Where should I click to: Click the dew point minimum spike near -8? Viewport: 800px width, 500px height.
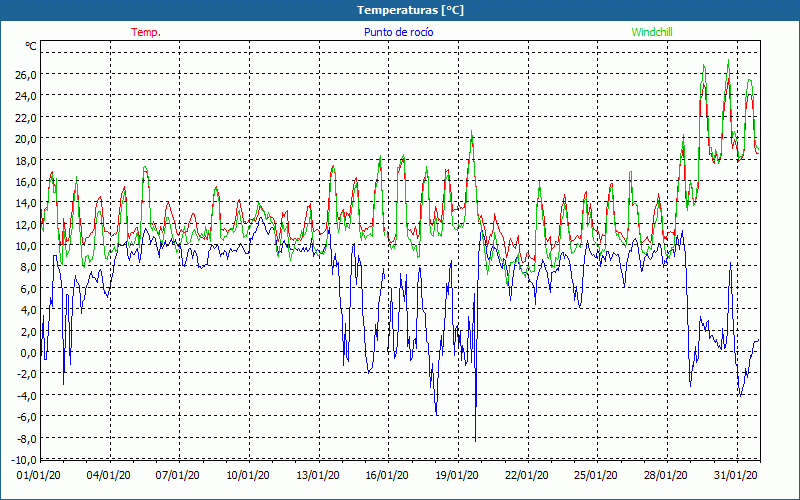coord(476,440)
